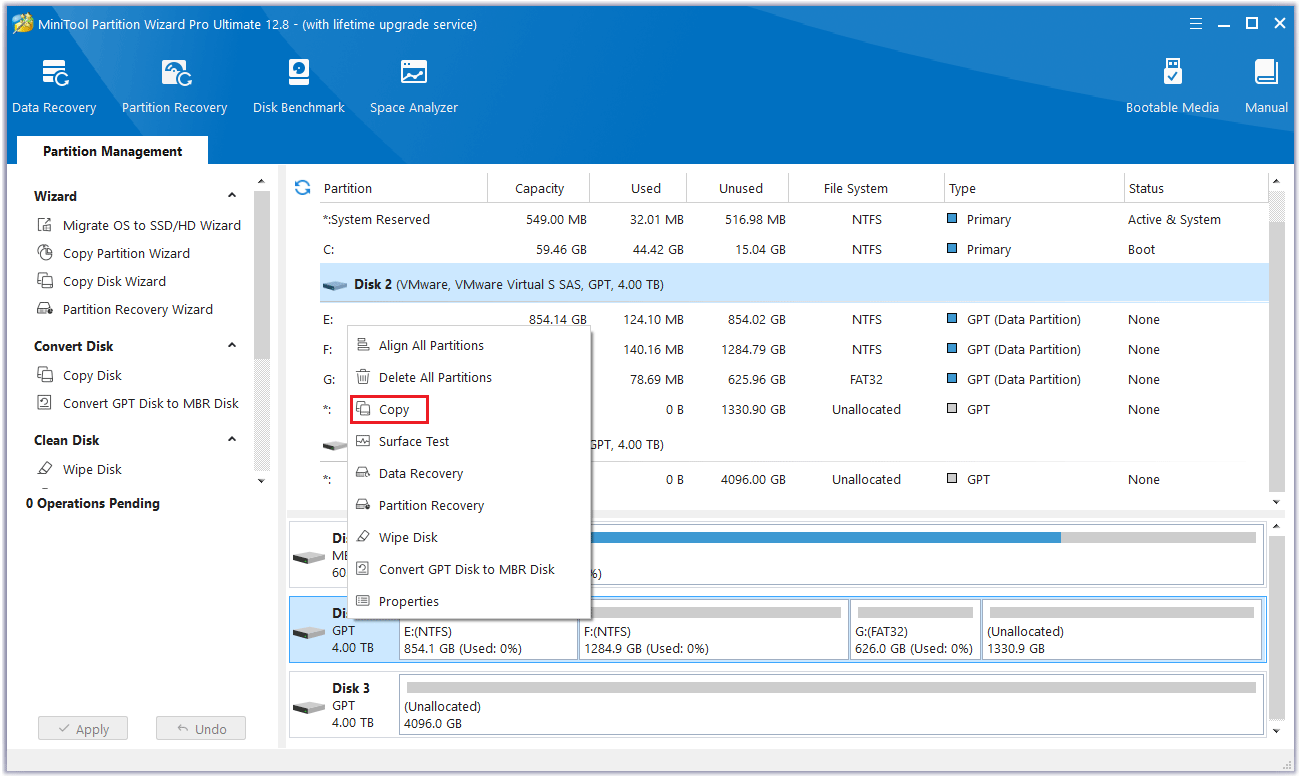Image resolution: width=1299 pixels, height=776 pixels.
Task: Select the C: partition row
Action: [794, 249]
